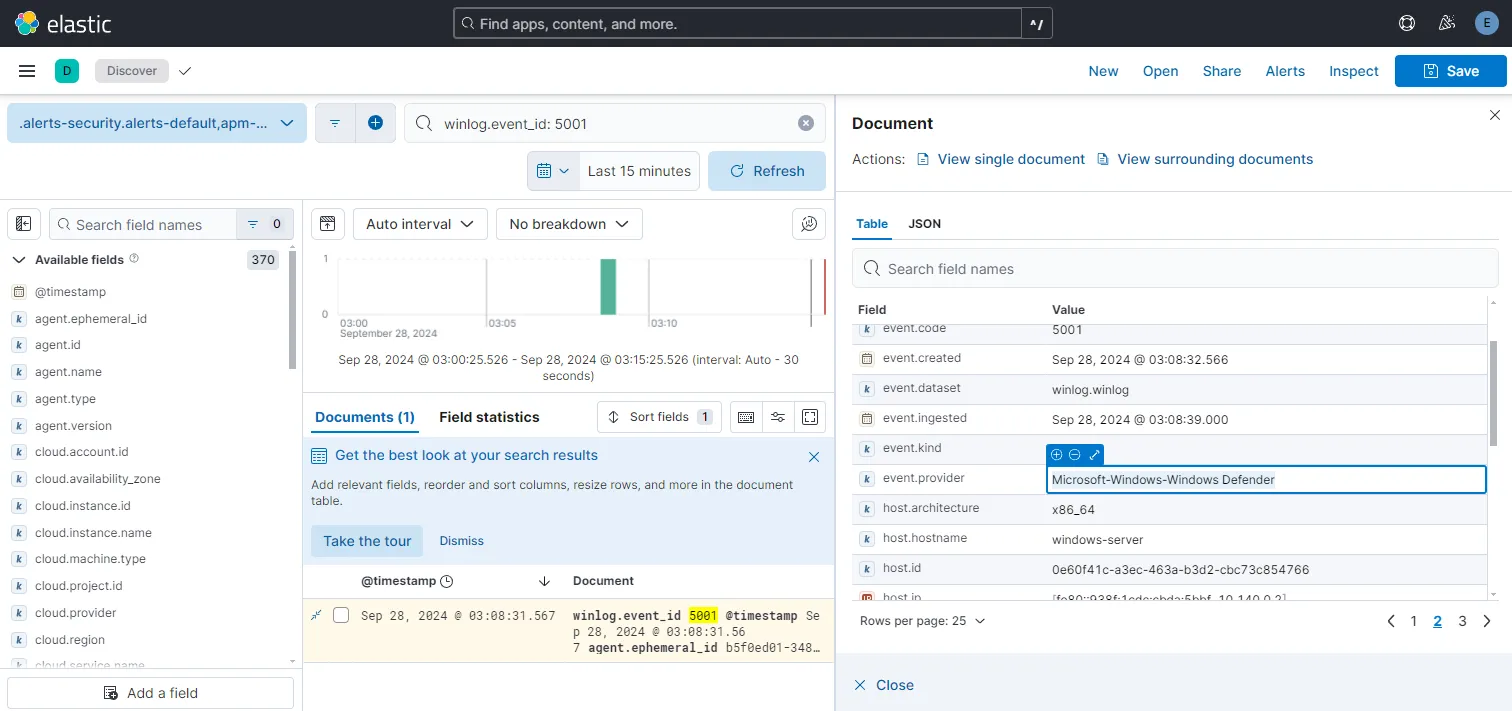1512x711 pixels.
Task: Open the data view dropdown
Action: [x=157, y=123]
